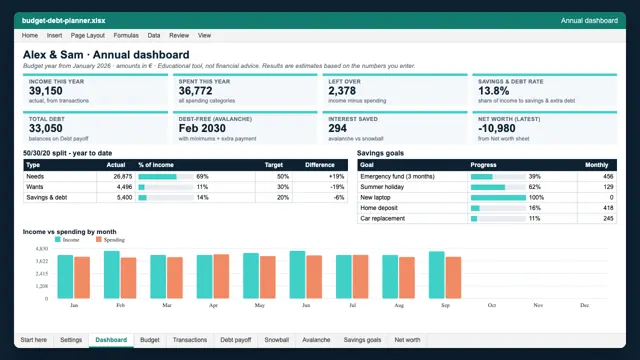Open the Data menu
Image resolution: width=640 pixels, height=360 pixels.
[154, 36]
